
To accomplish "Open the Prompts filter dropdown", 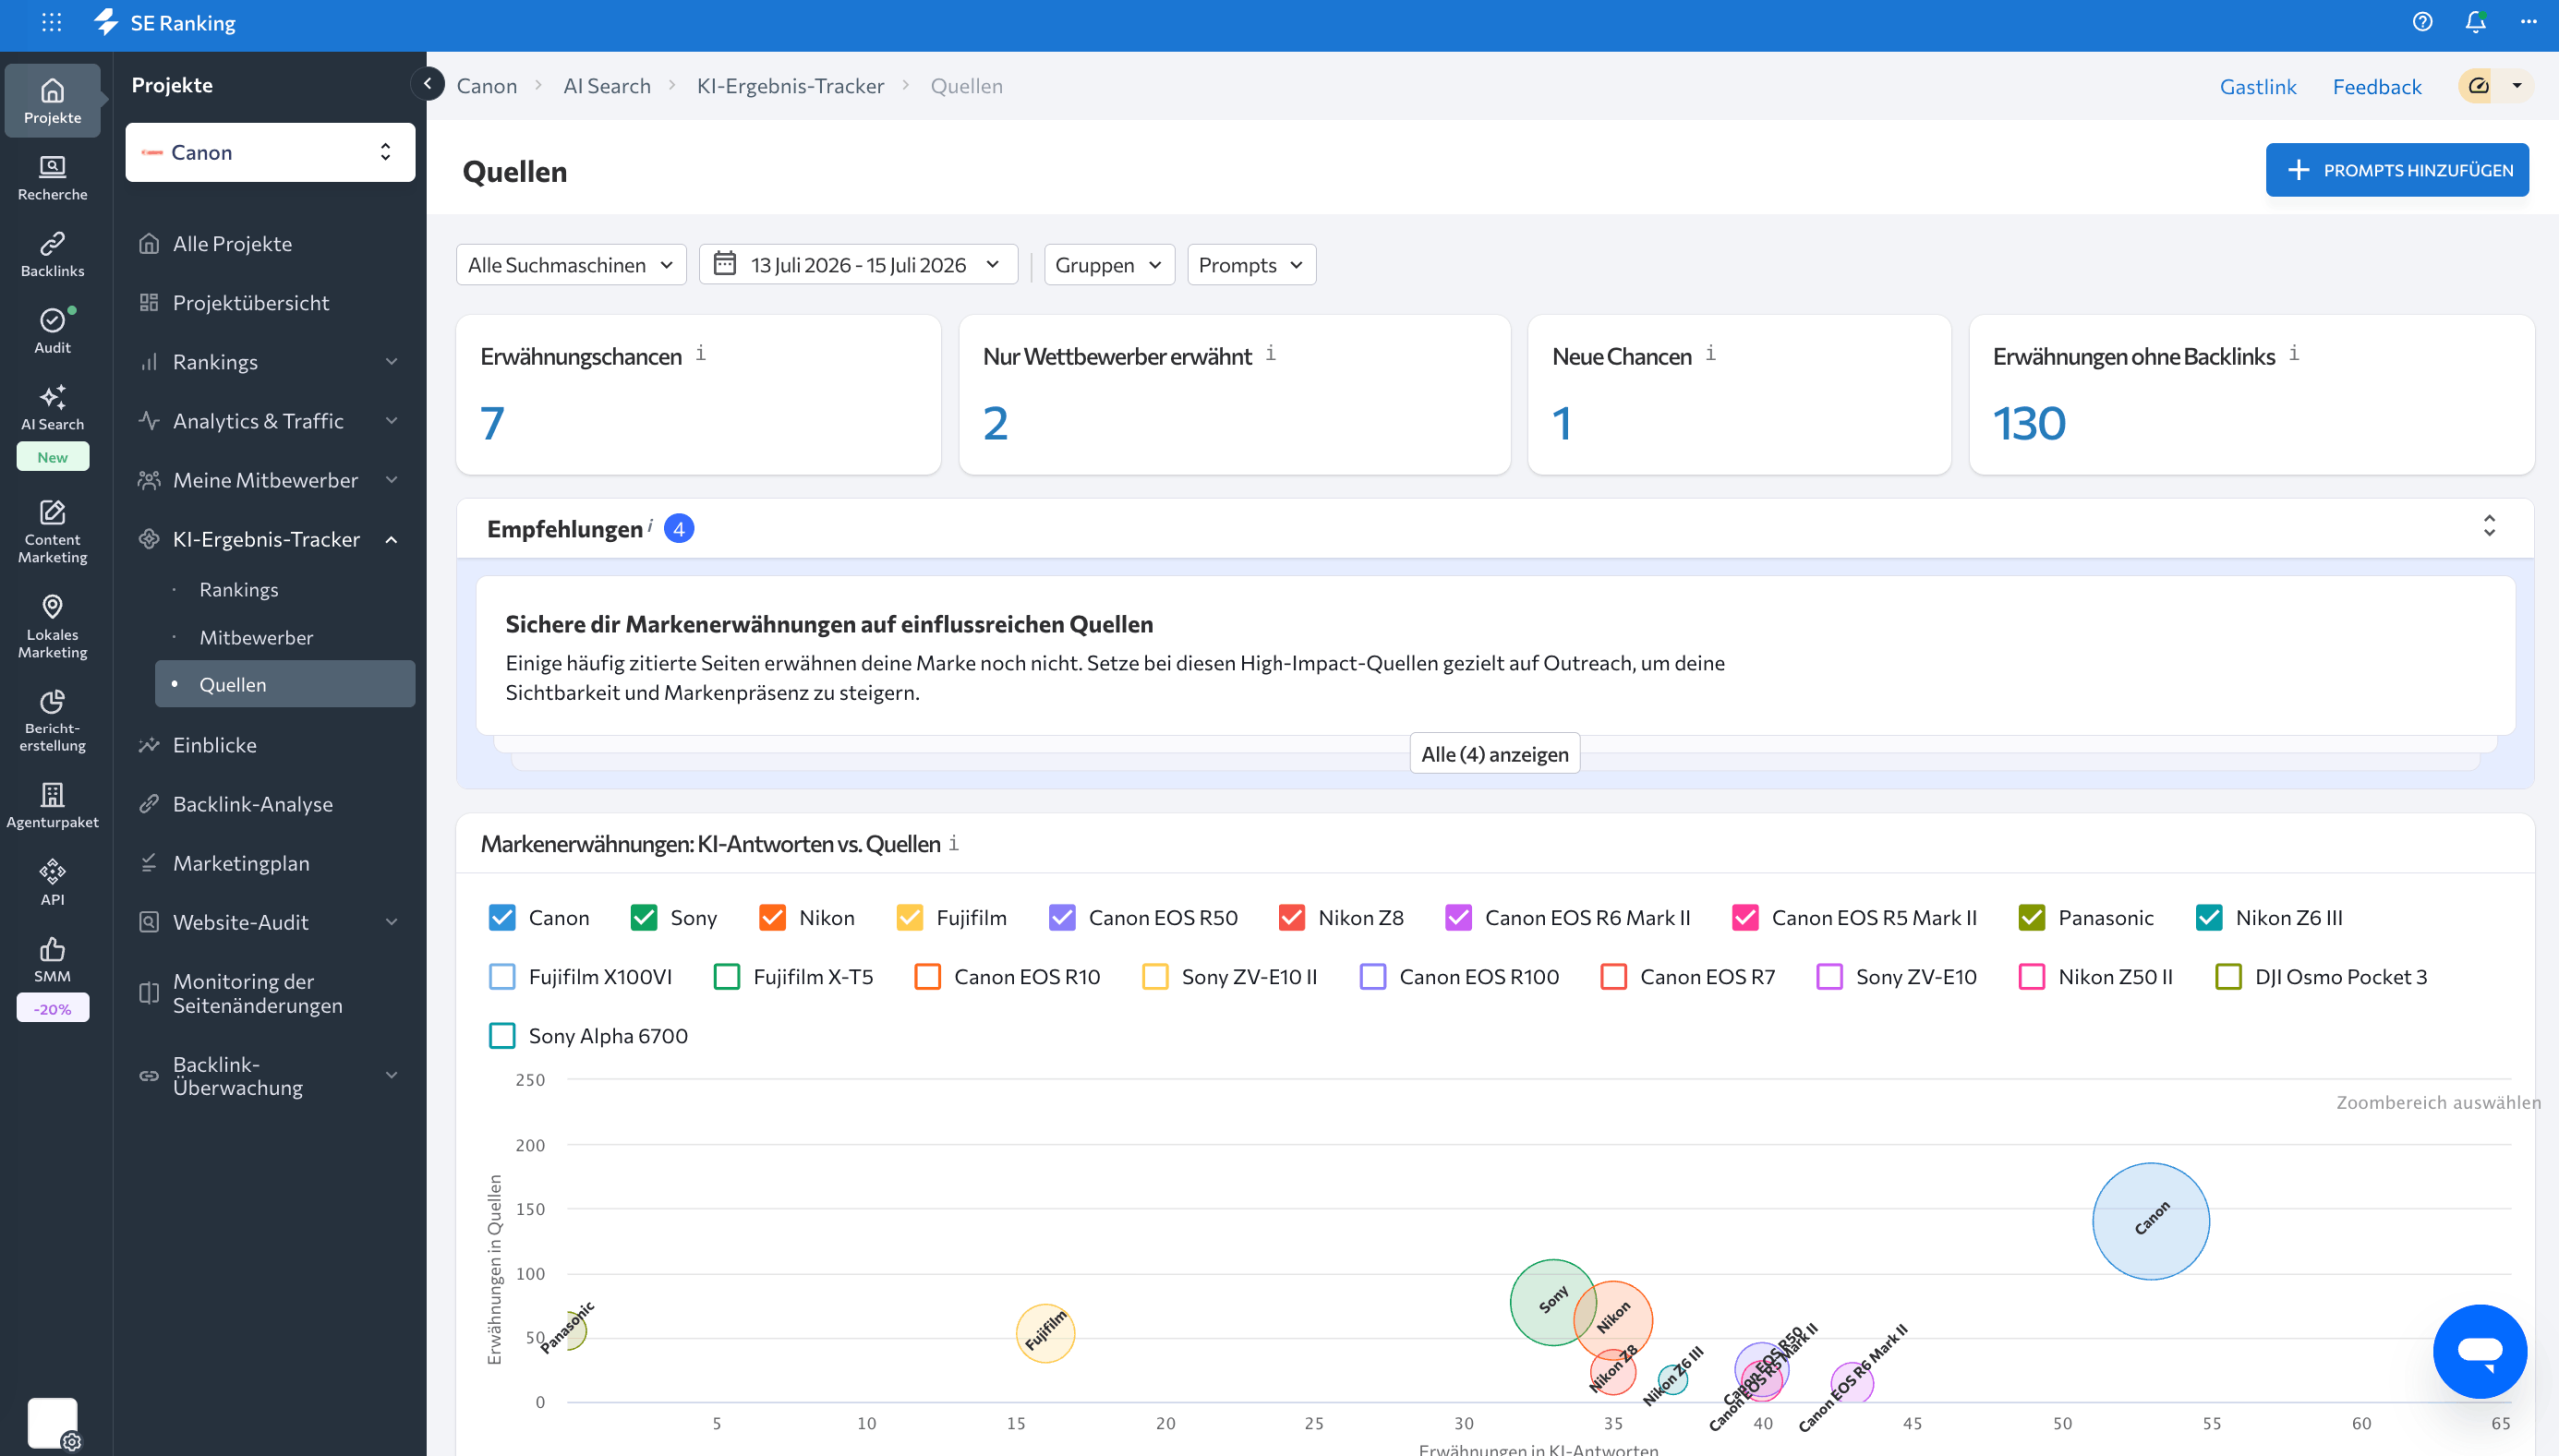I will pos(1252,264).
